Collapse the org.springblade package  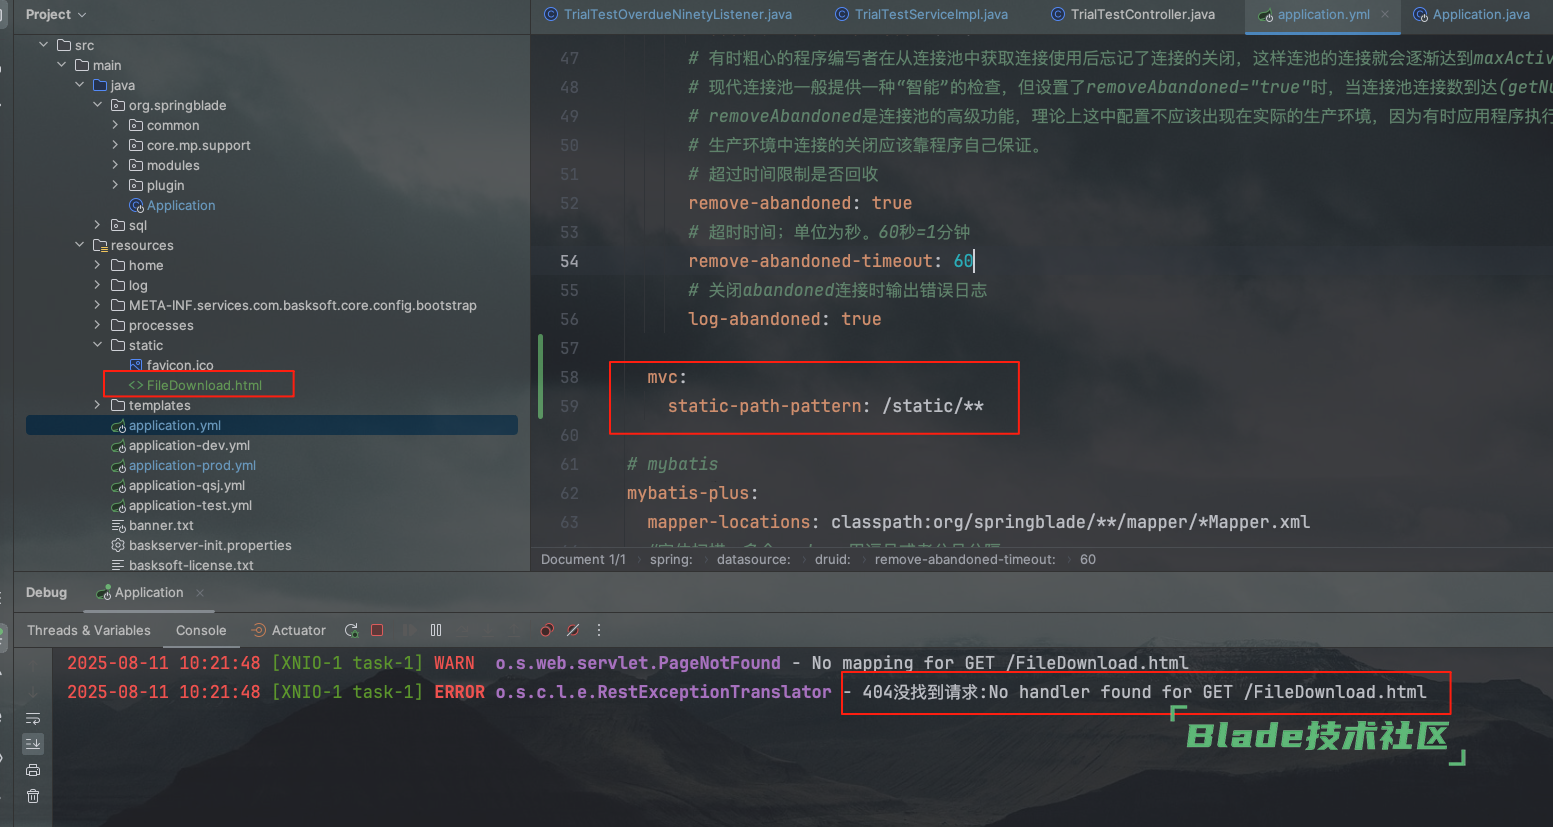(97, 105)
